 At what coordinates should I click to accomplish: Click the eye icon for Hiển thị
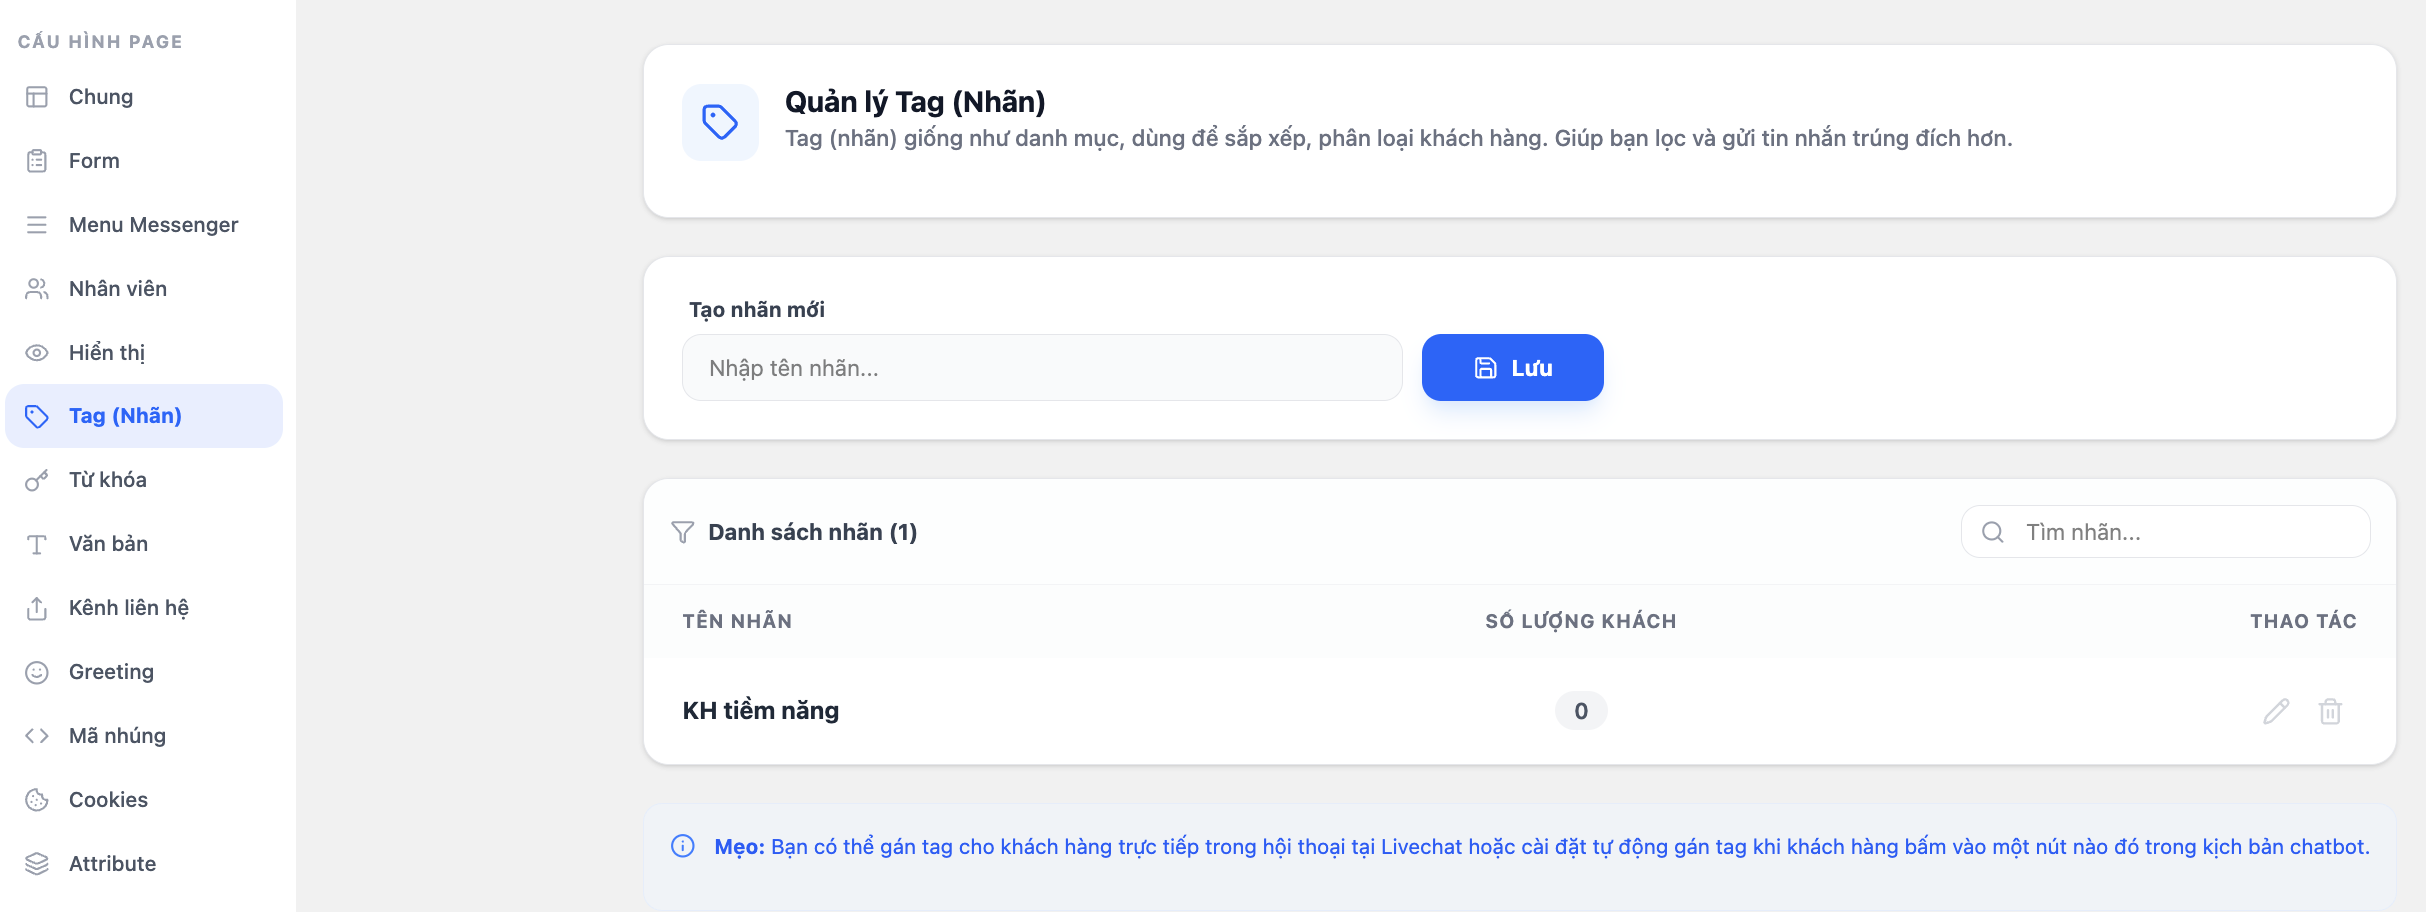point(37,352)
